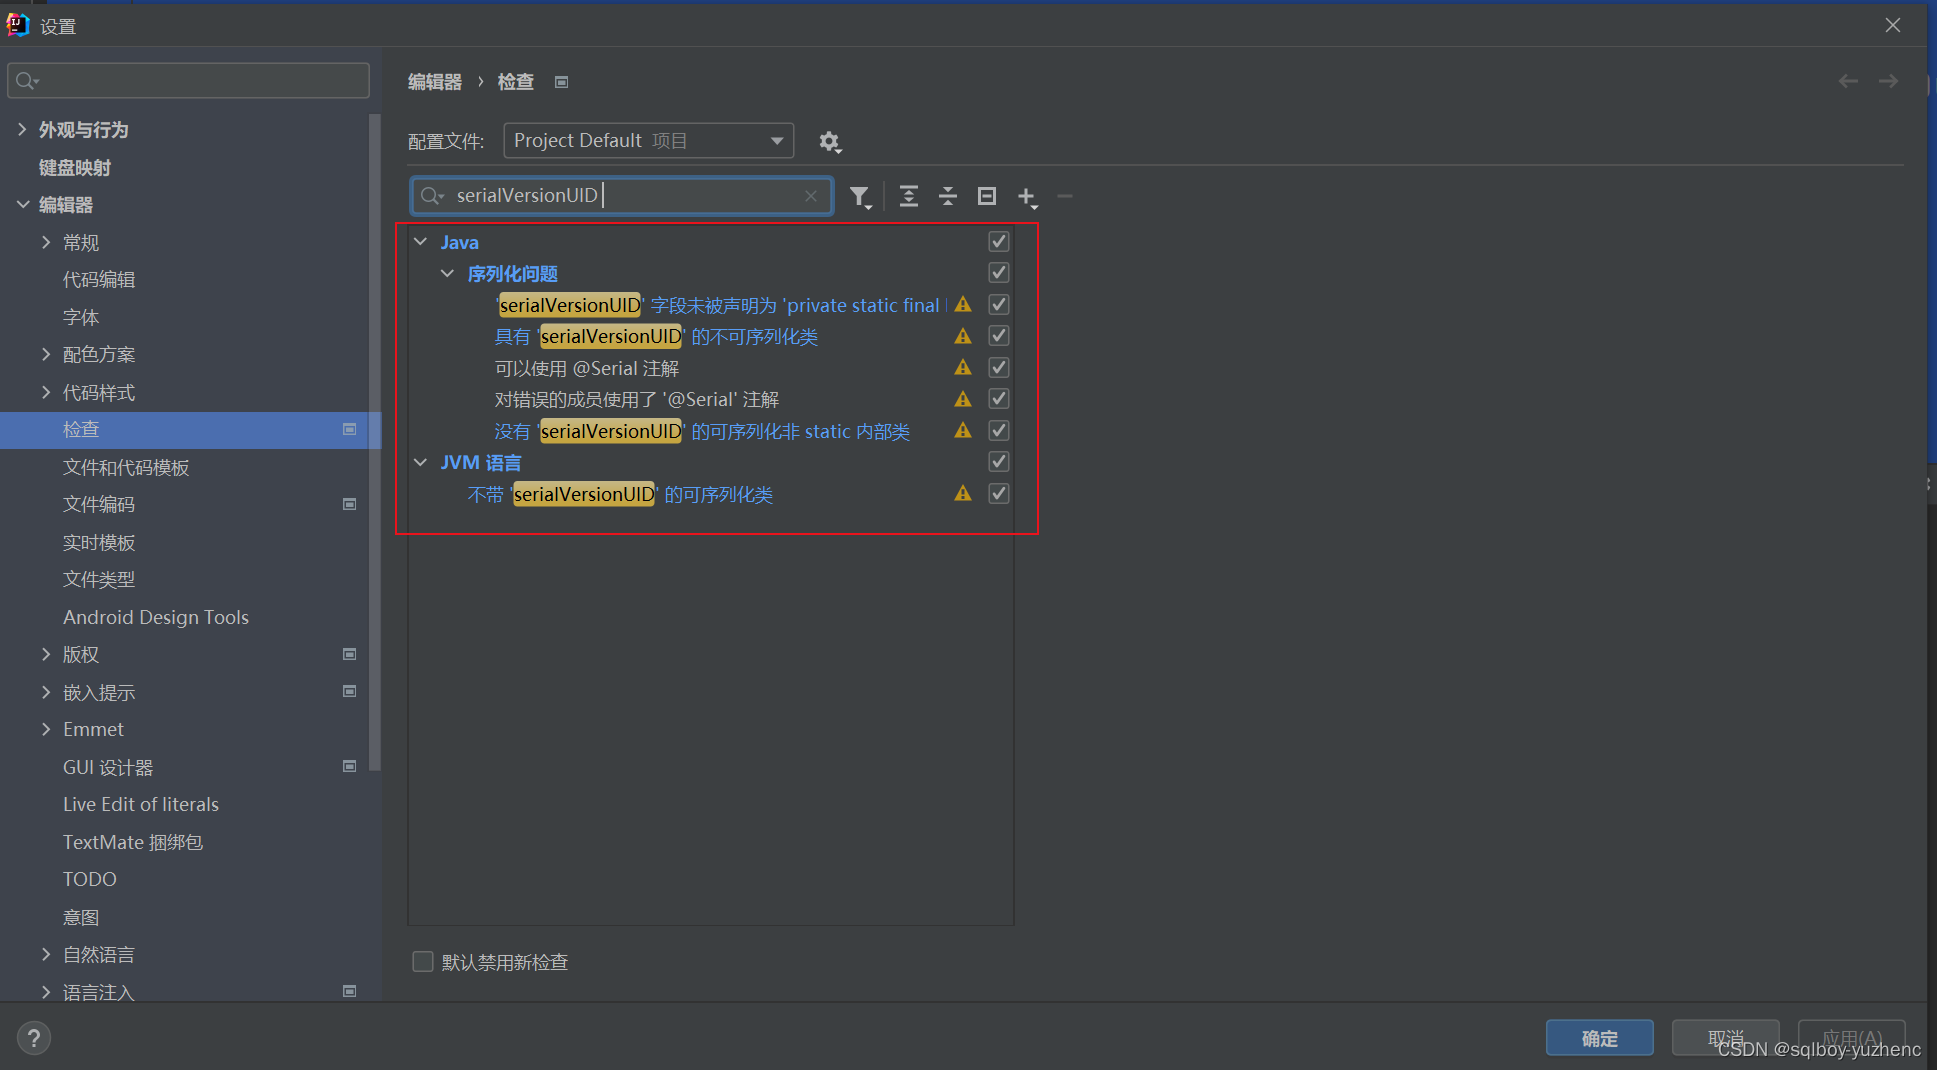
Task: Click the back navigation arrow
Action: [1848, 81]
